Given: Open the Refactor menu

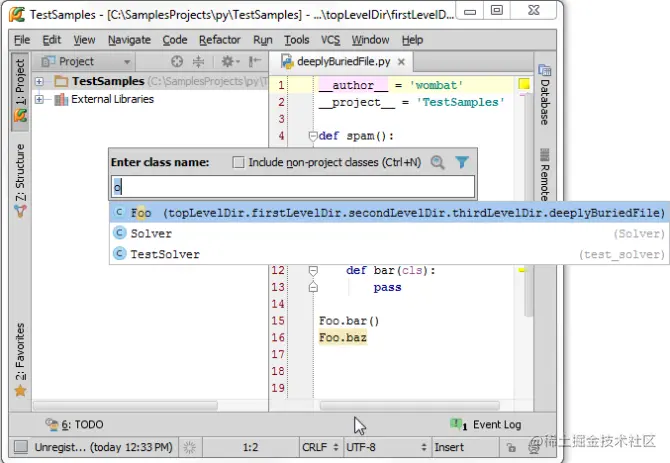Looking at the screenshot, I should [220, 40].
